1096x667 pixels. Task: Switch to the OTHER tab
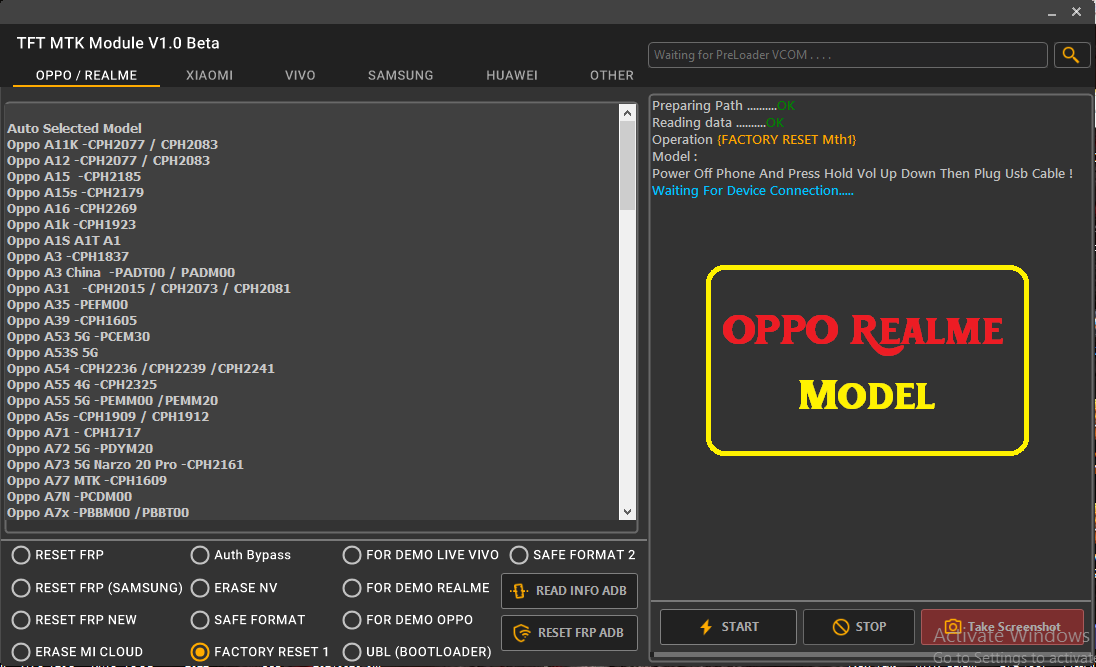[x=612, y=76]
